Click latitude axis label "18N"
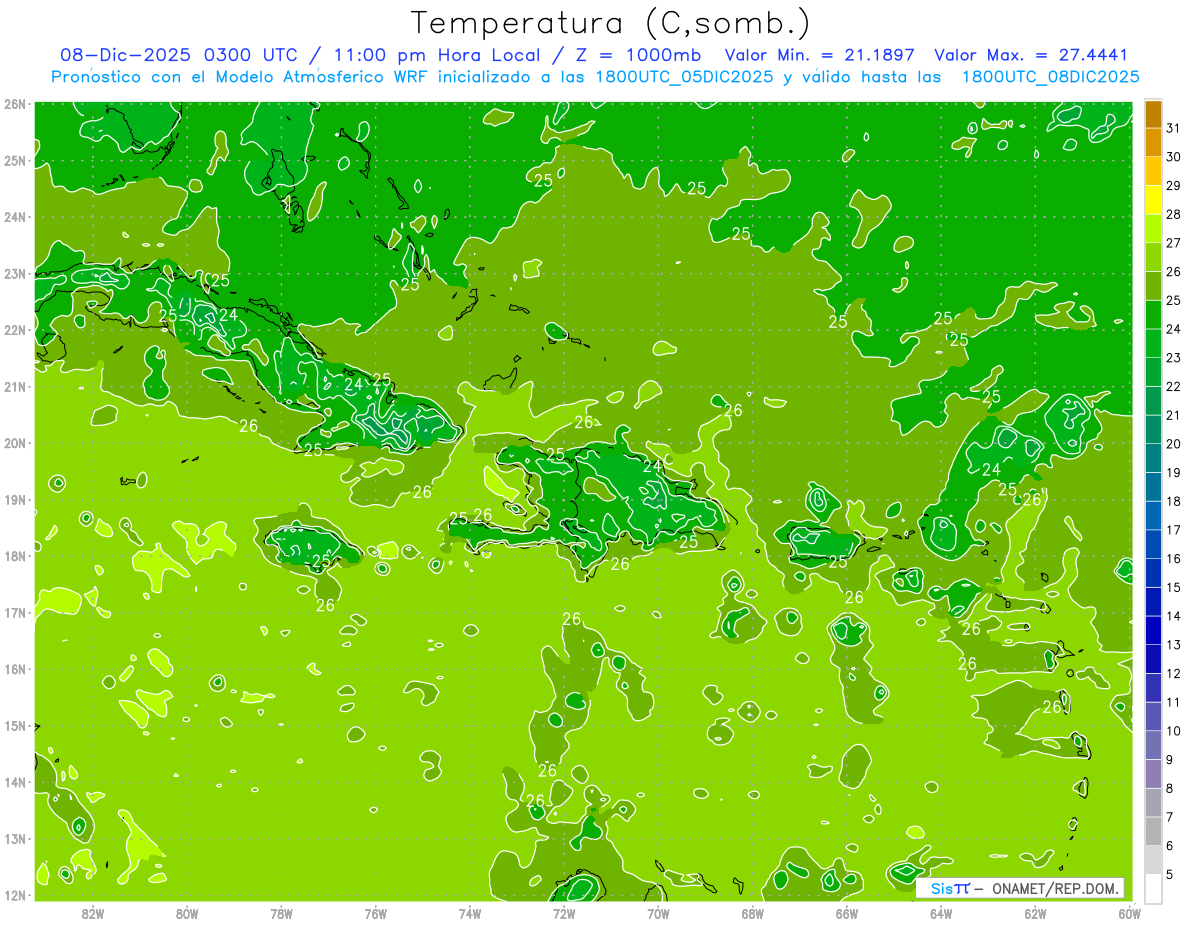Screen dimensions: 1200x927 (x=15, y=556)
